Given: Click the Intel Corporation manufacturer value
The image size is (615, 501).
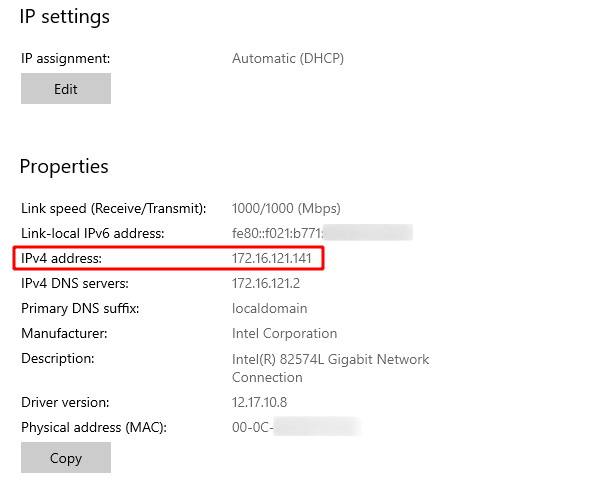Looking at the screenshot, I should point(284,334).
